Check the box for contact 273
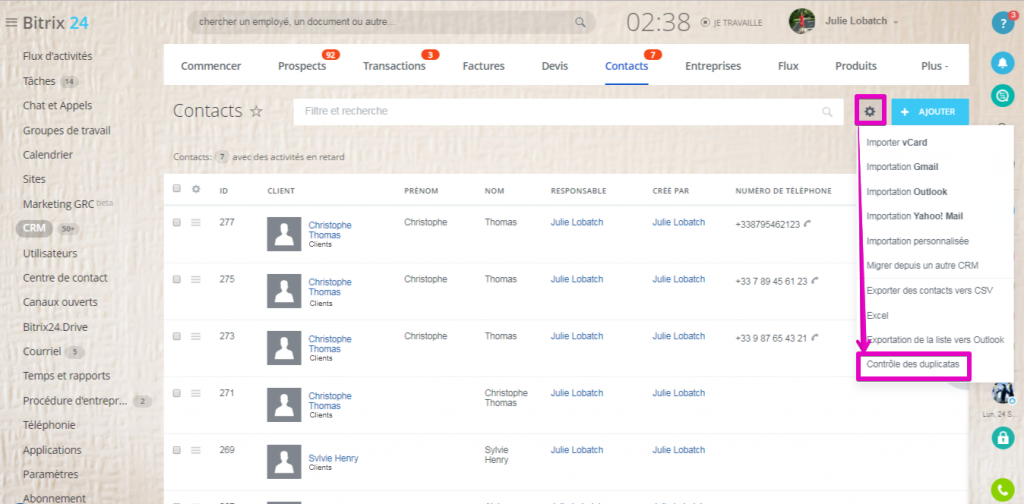 [x=176, y=336]
